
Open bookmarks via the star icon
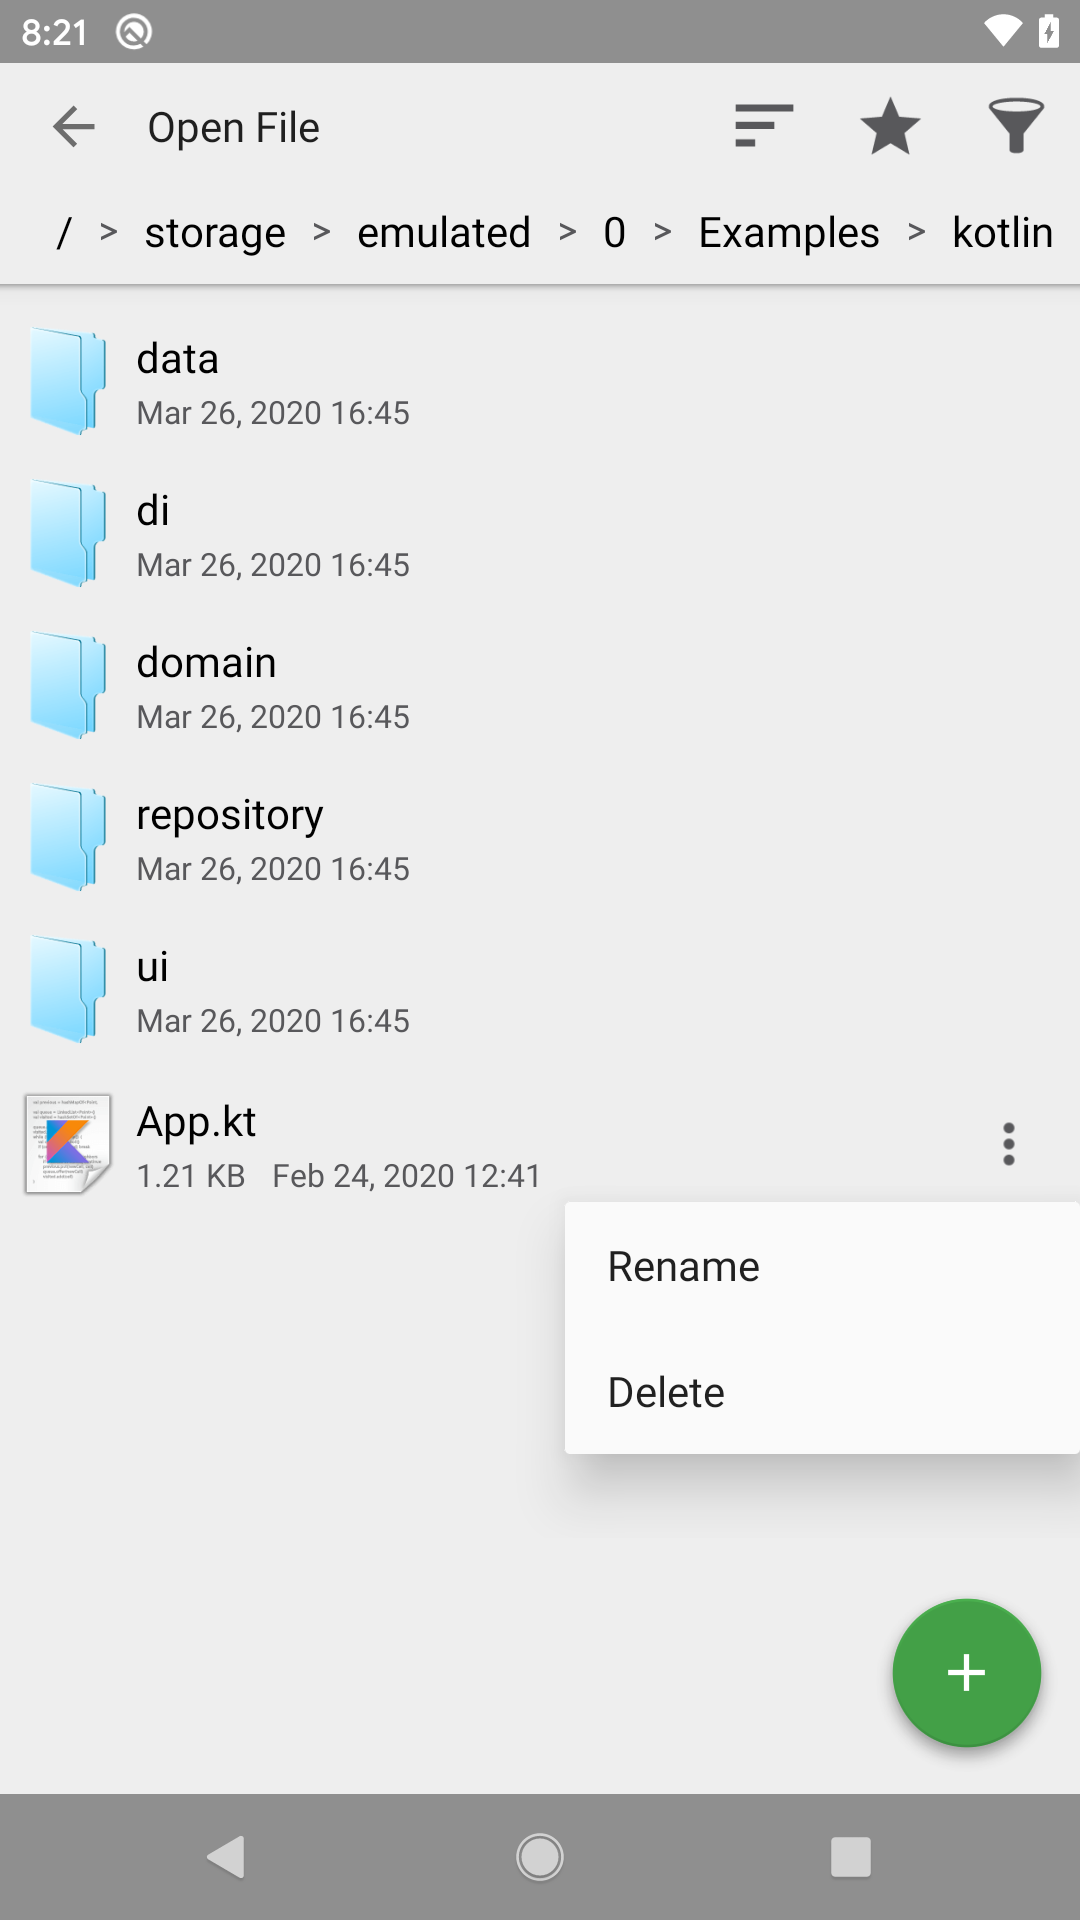[889, 127]
